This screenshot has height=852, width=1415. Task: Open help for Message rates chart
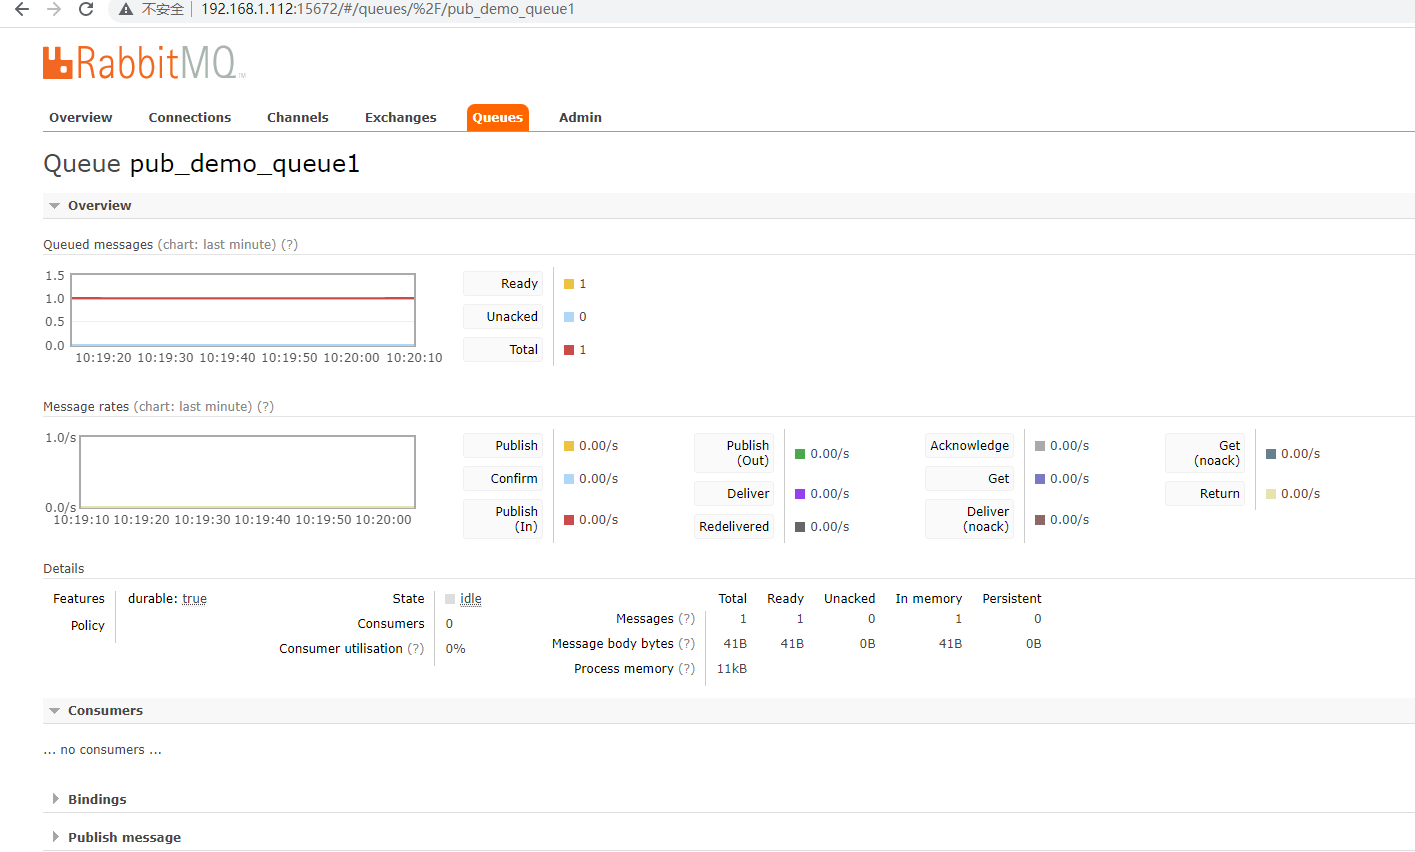tap(265, 407)
